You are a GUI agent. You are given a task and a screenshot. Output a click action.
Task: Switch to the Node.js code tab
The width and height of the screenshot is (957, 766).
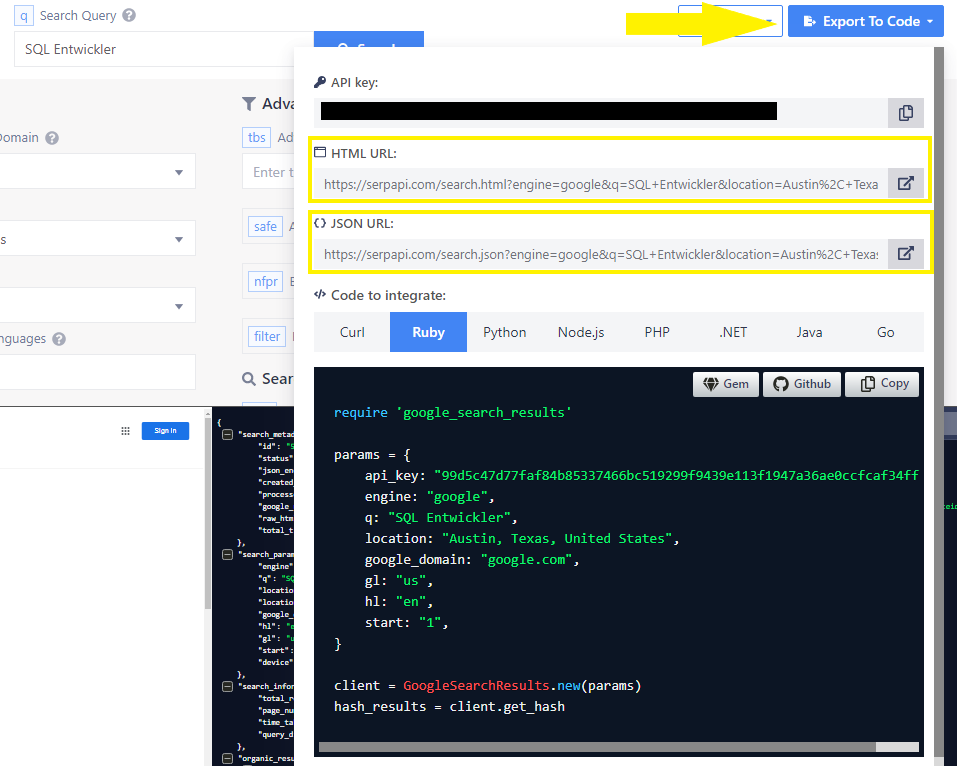[x=581, y=332]
